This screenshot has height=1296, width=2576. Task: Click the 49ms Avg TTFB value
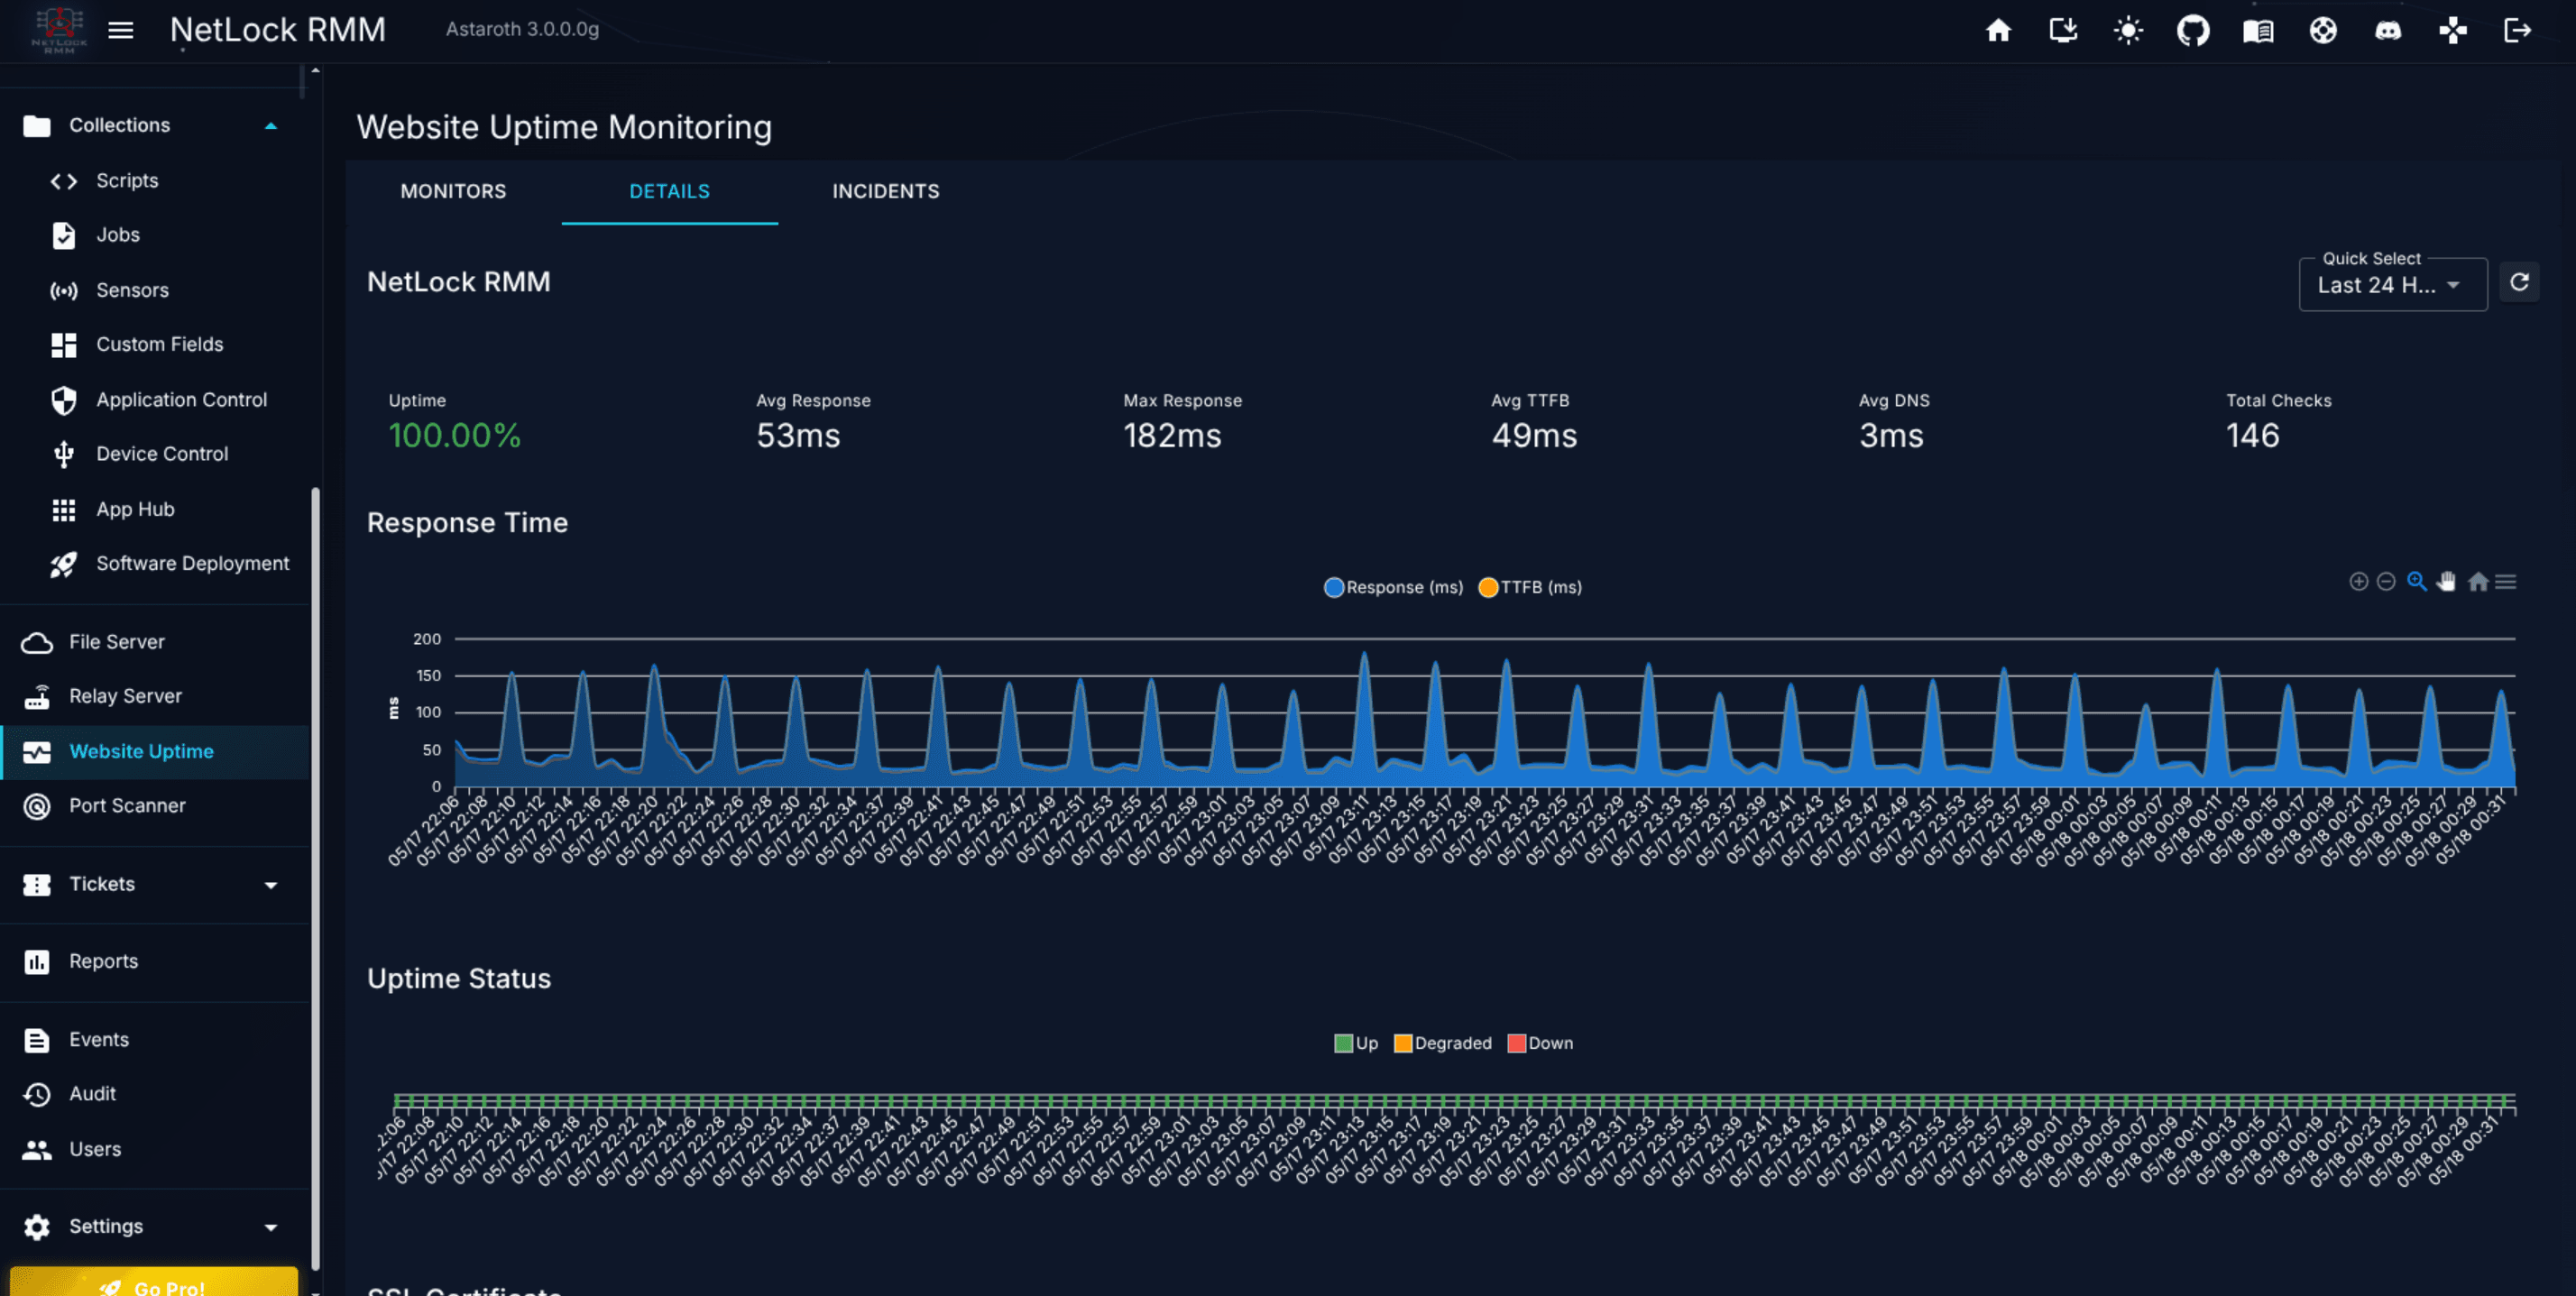[1534, 436]
